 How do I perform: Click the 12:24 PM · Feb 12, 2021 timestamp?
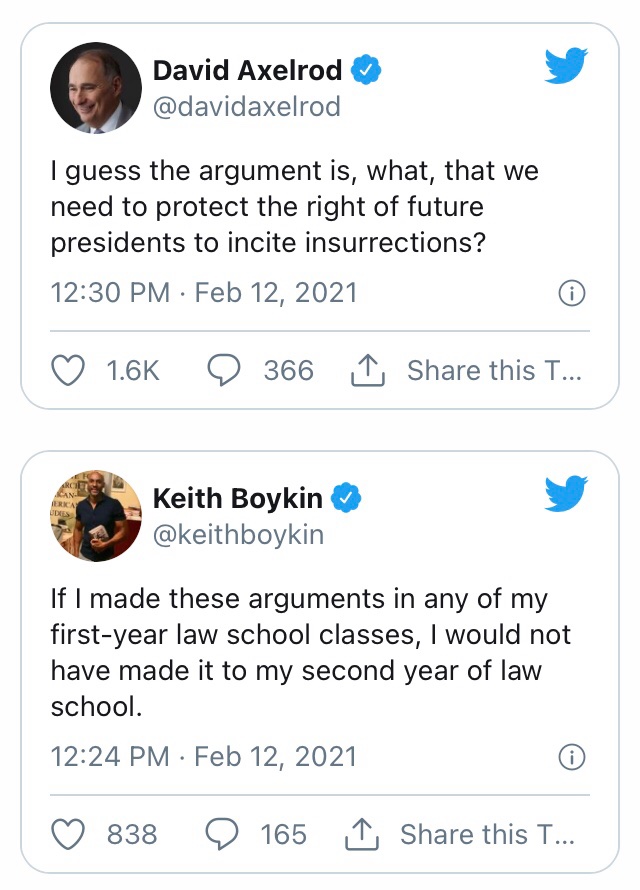tap(203, 756)
